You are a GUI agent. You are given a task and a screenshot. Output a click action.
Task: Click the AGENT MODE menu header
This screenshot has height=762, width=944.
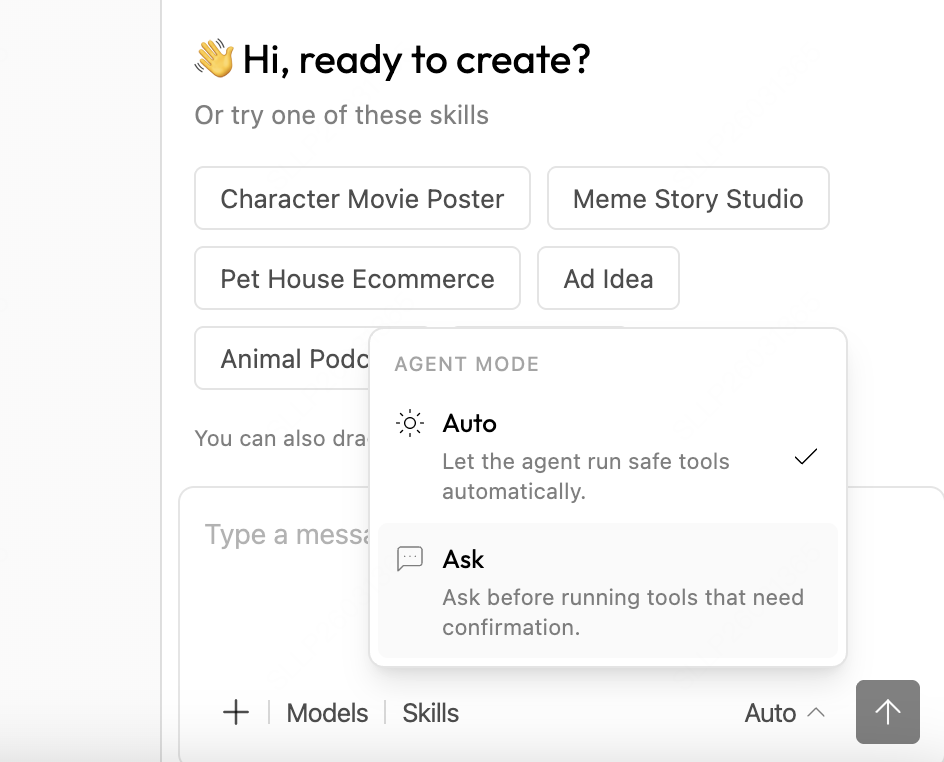pyautogui.click(x=467, y=364)
